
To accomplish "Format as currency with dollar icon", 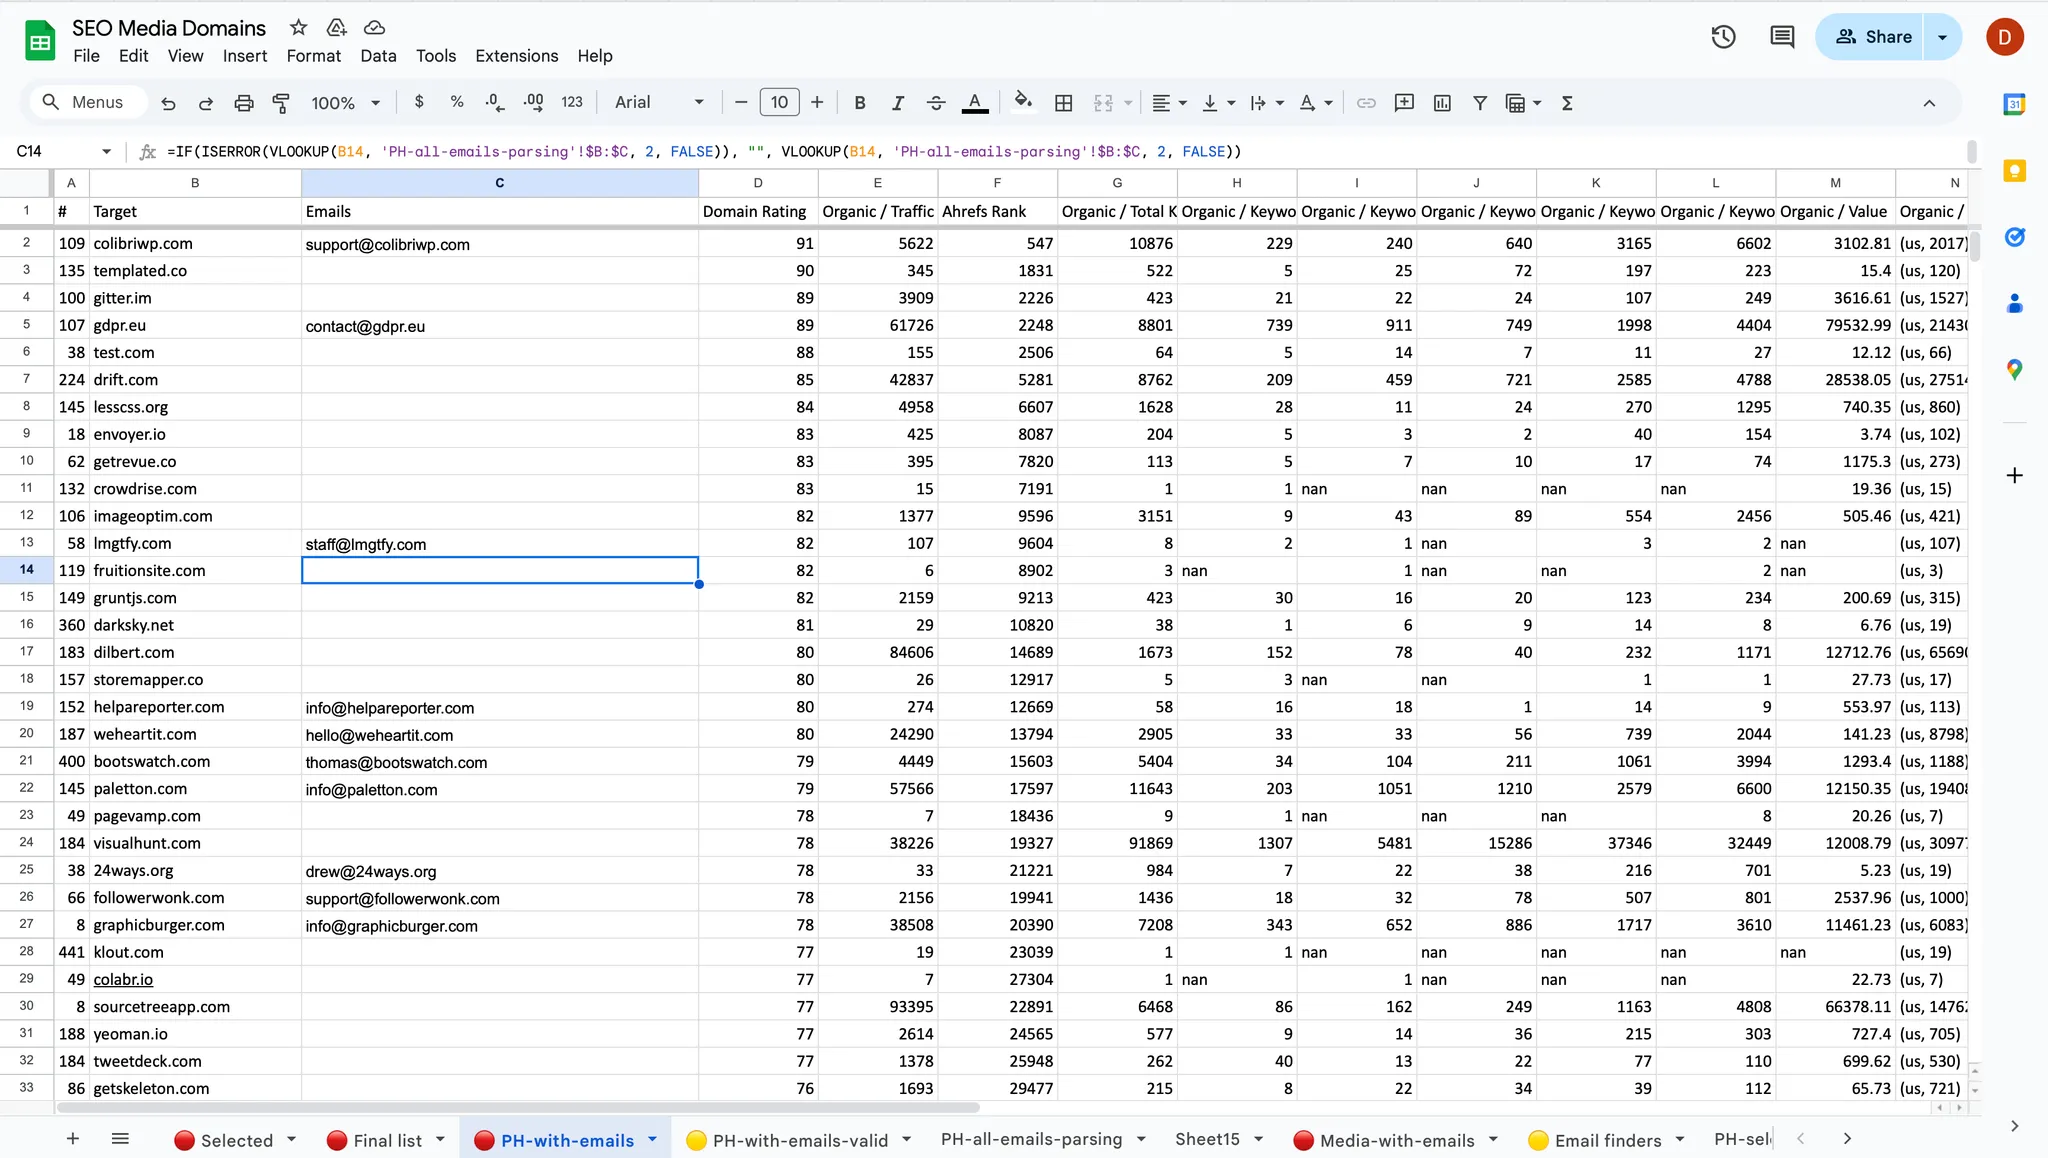I will (419, 102).
